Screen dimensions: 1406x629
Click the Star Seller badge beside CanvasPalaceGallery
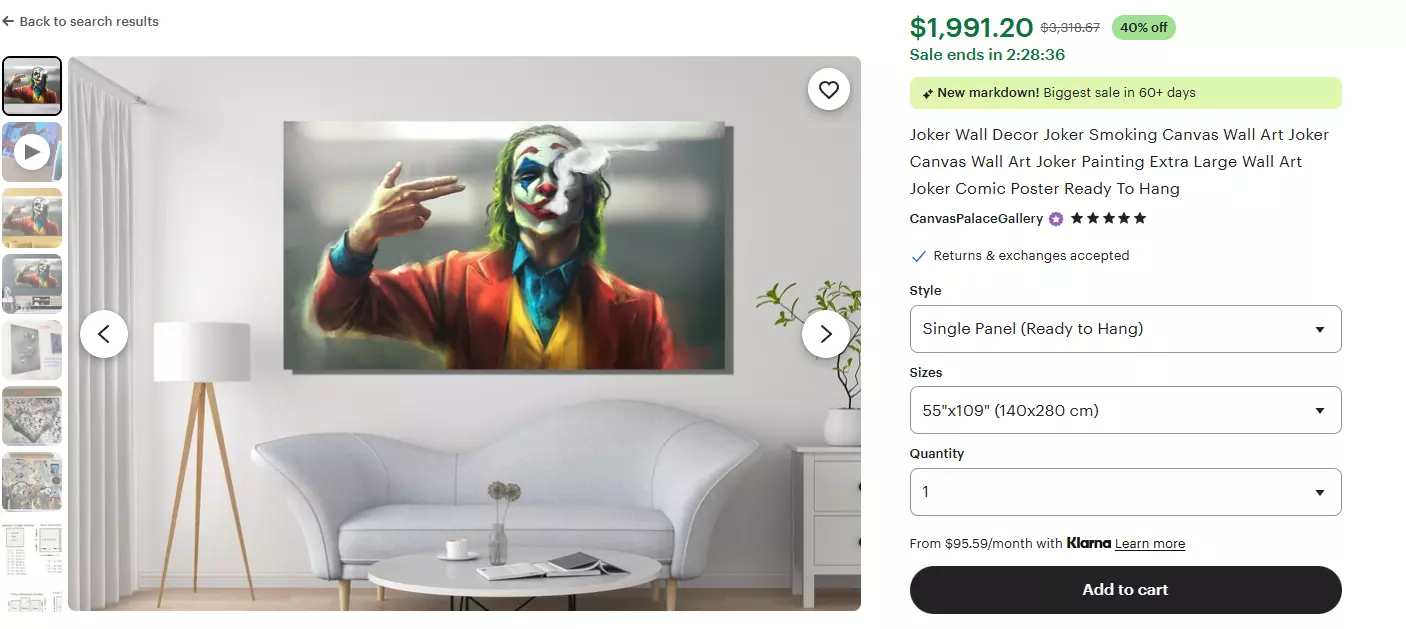pos(1056,219)
